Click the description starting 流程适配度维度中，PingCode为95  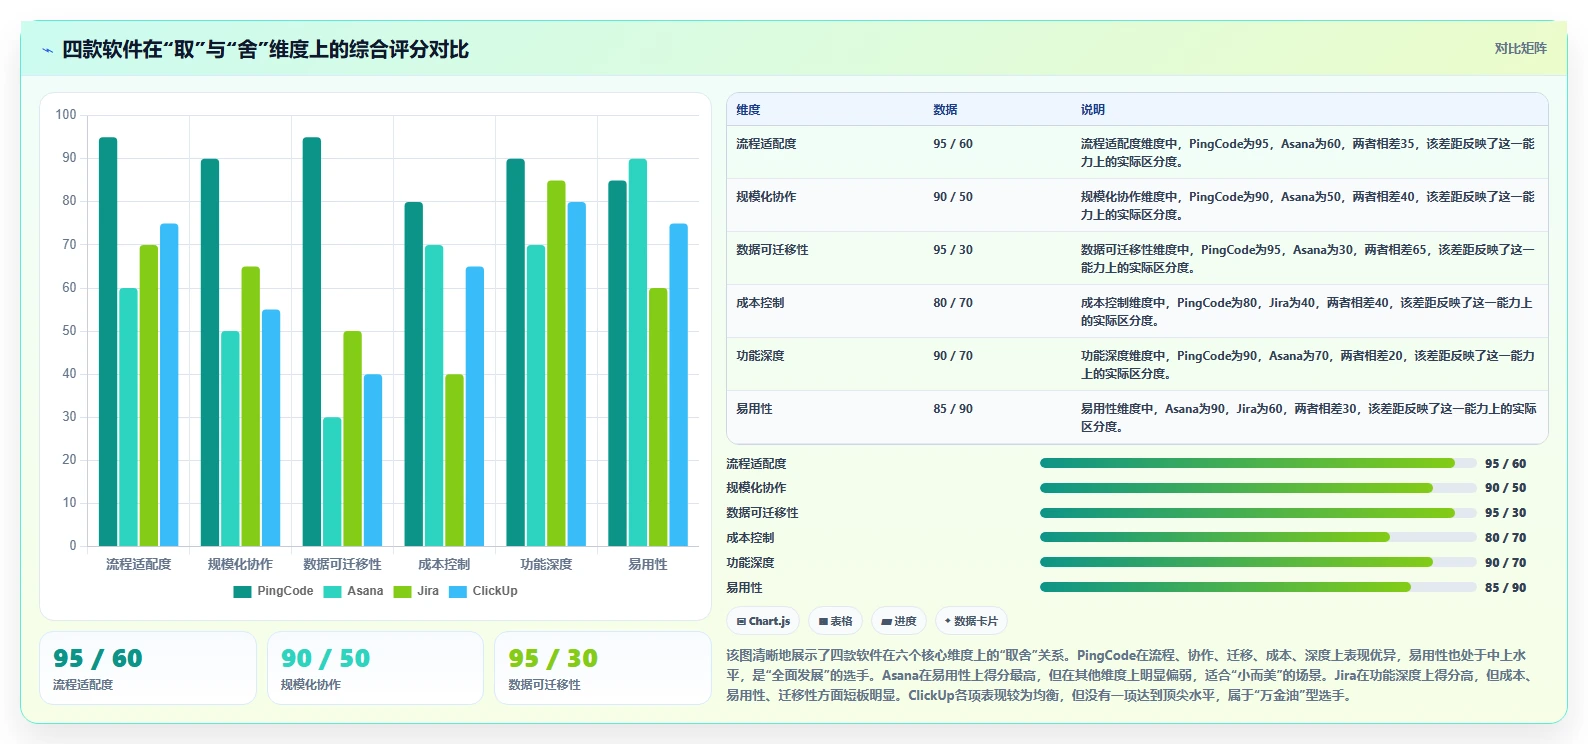1307,153
